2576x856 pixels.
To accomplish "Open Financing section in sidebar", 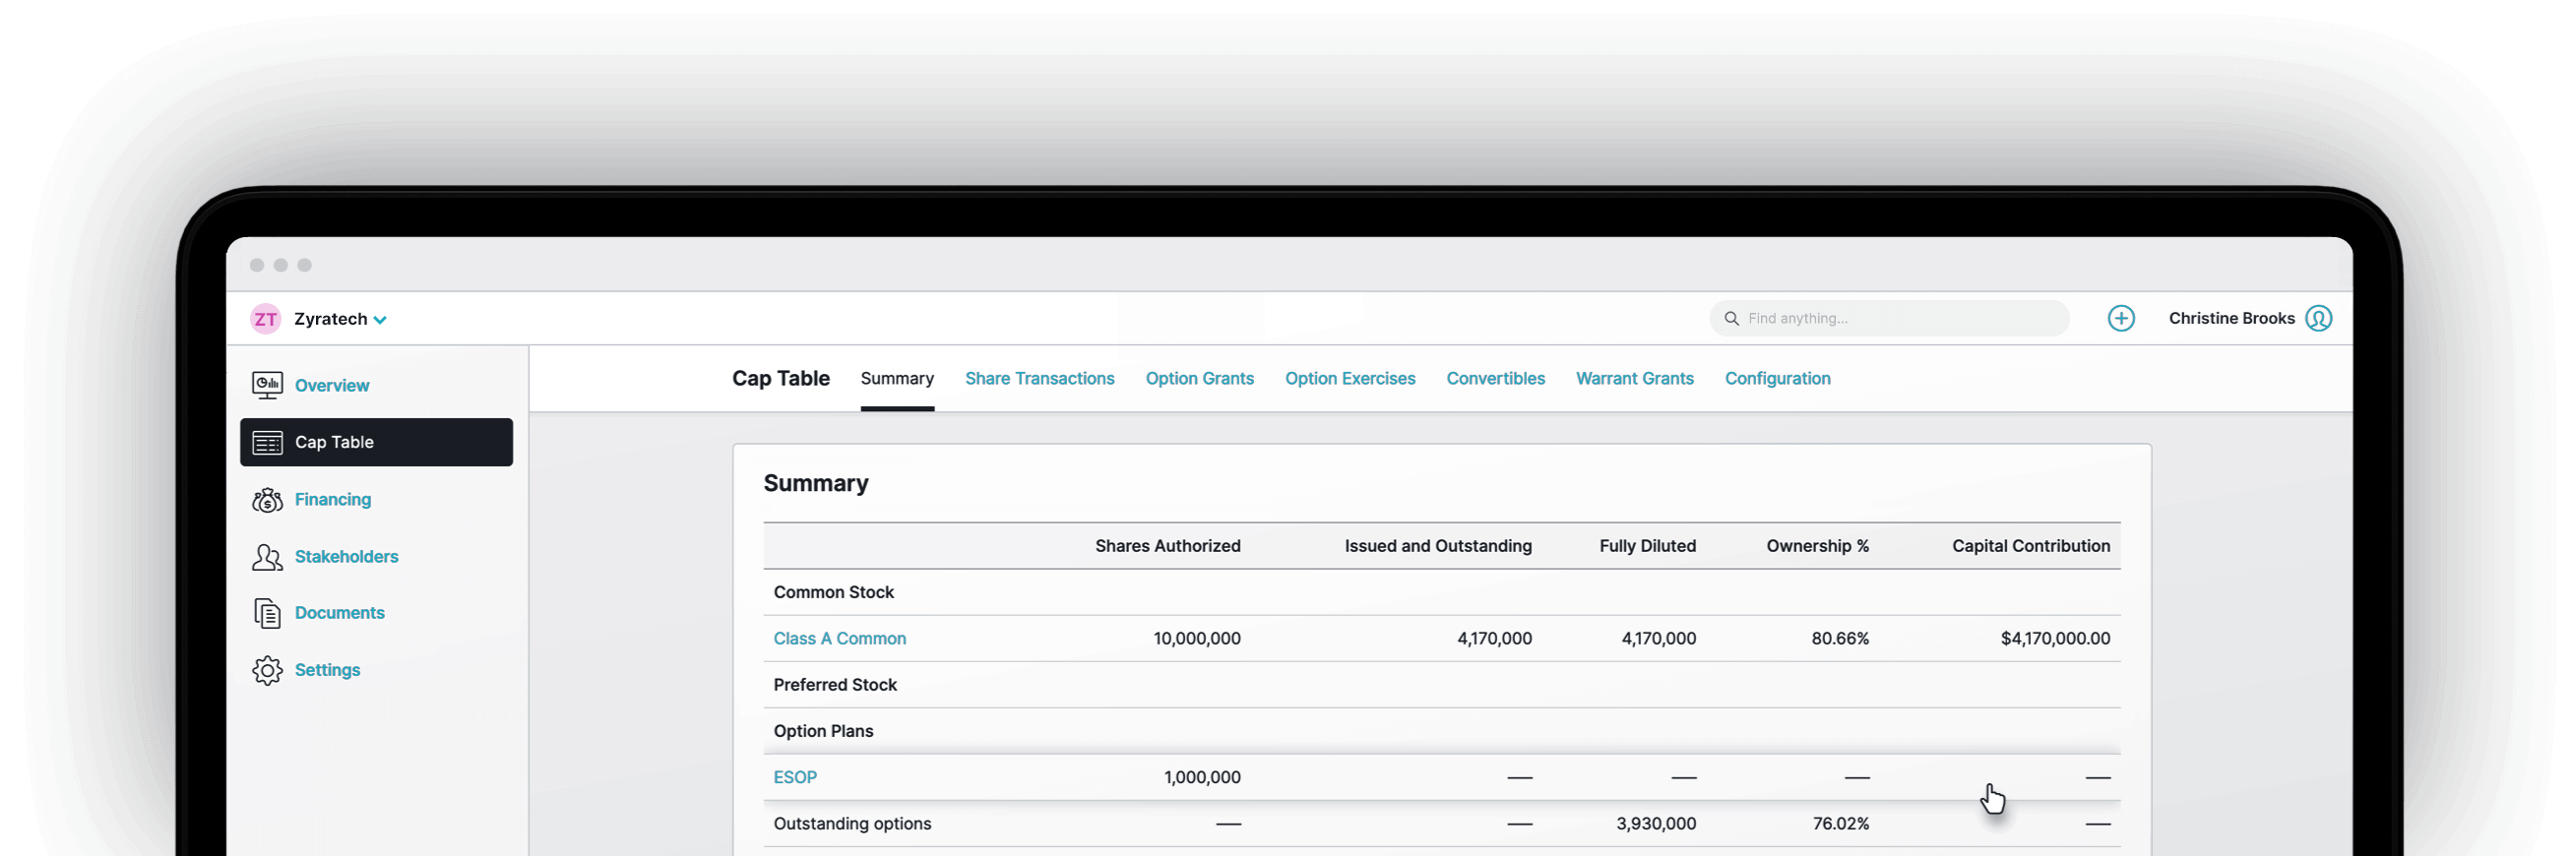I will (x=332, y=499).
